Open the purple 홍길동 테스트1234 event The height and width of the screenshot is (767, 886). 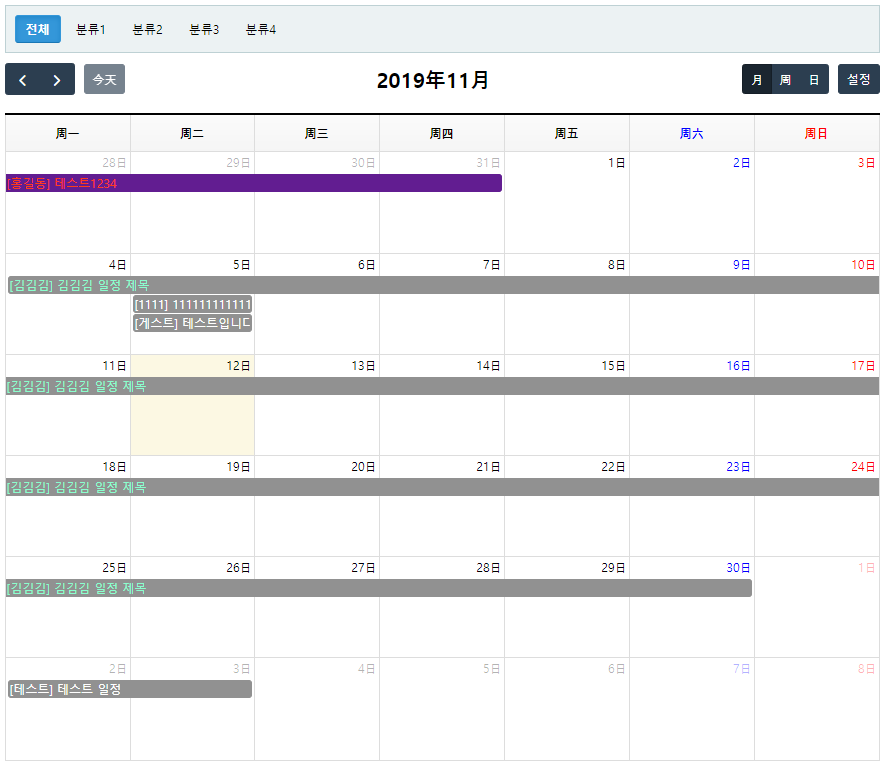tap(253, 183)
